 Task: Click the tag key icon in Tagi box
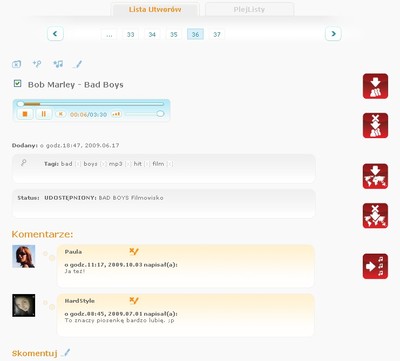click(x=24, y=163)
